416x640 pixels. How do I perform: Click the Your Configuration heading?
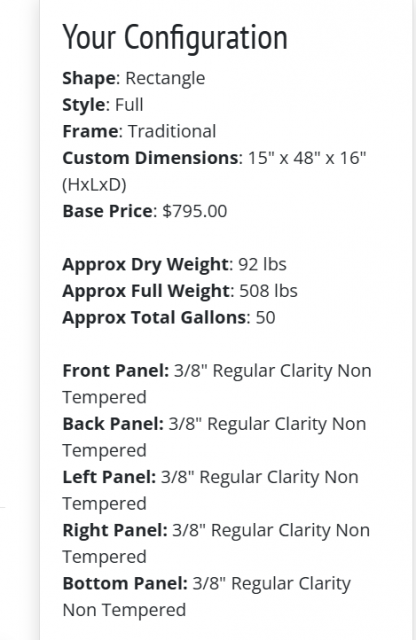click(x=175, y=38)
